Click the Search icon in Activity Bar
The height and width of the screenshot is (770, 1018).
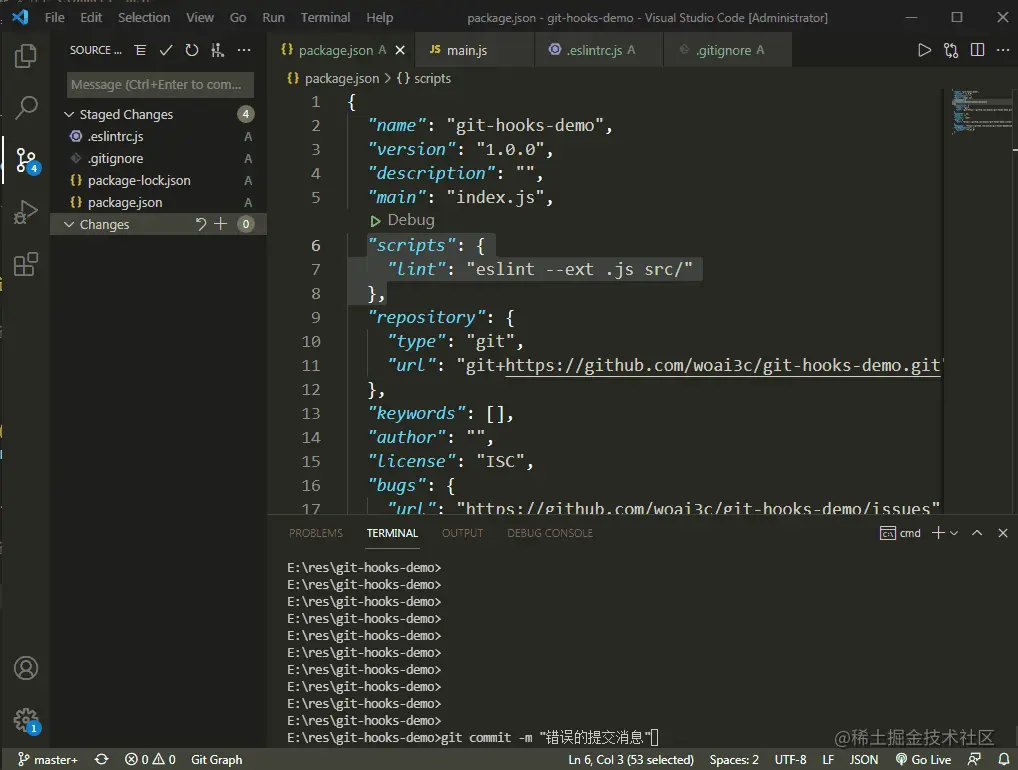pos(25,107)
